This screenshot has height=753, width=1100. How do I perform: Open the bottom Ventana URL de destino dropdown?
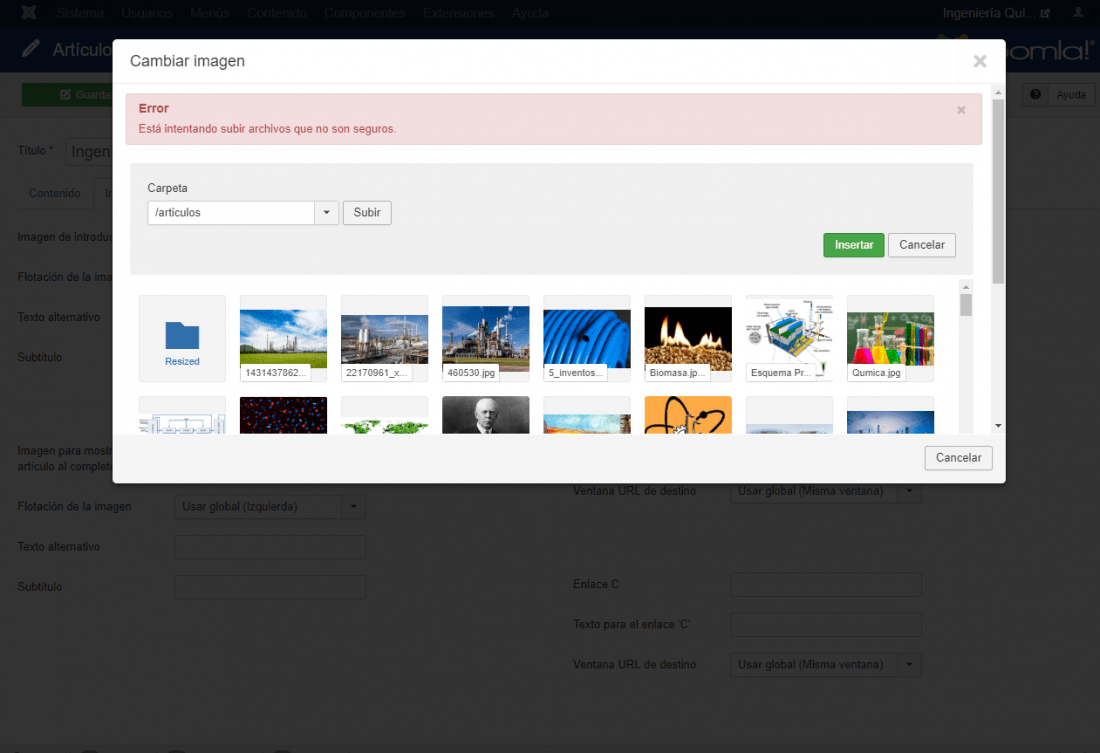826,665
